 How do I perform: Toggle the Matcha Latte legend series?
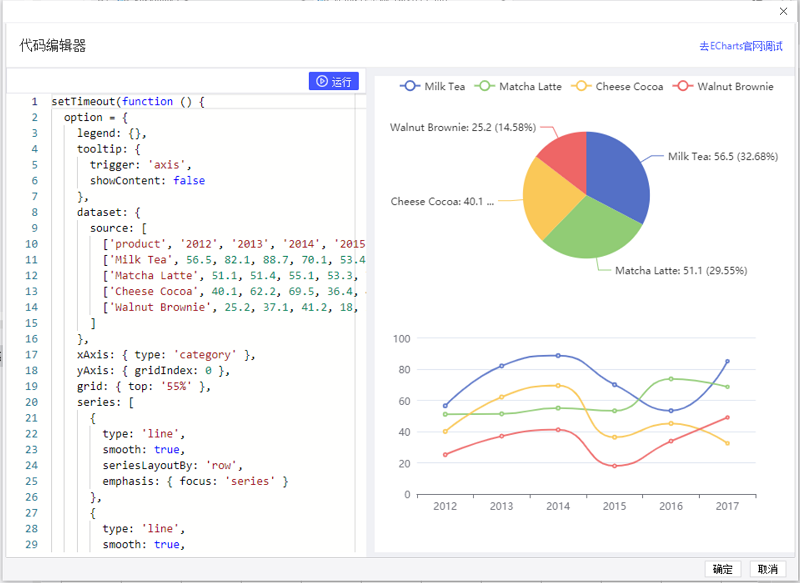pos(518,87)
